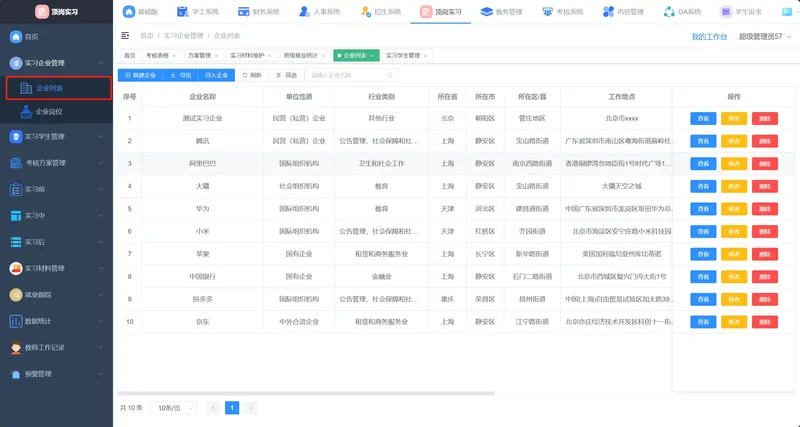Click 查看 for the 腾讯 row
800x427 pixels.
point(703,141)
